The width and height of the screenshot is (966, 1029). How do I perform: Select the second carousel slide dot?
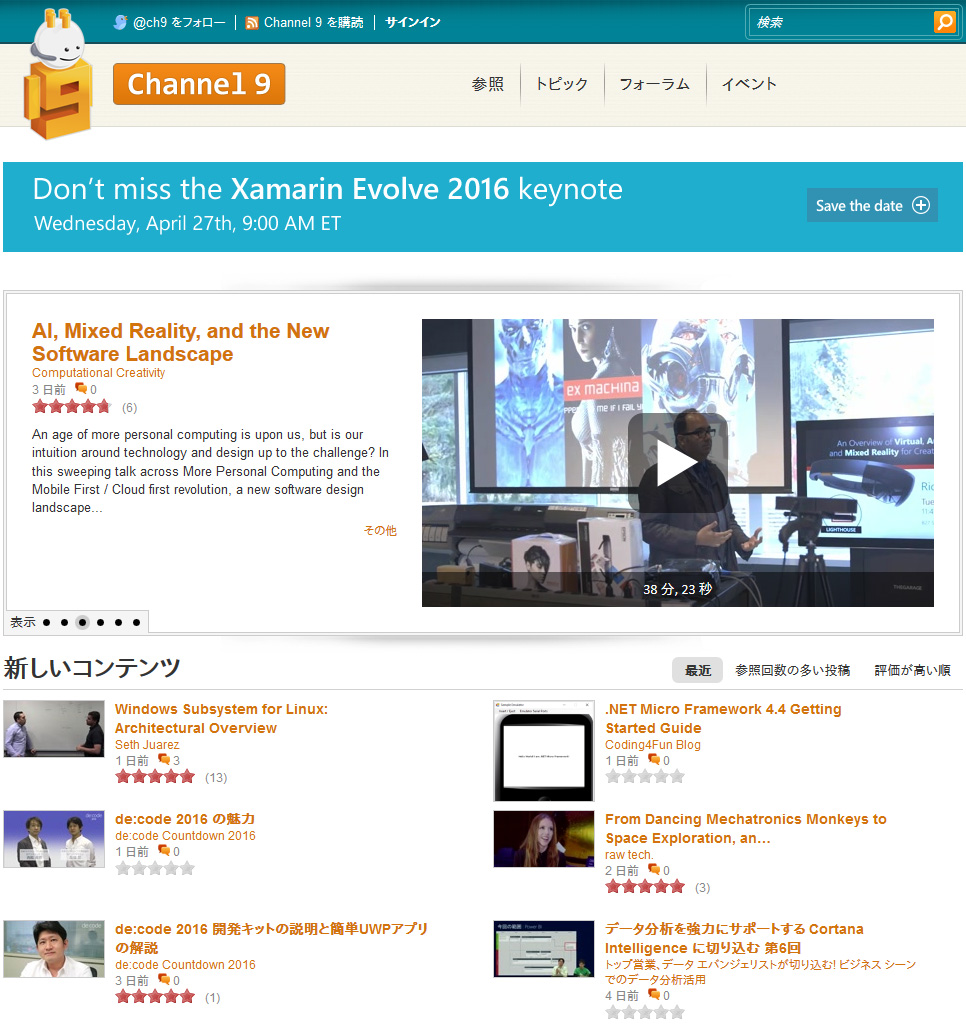click(64, 622)
